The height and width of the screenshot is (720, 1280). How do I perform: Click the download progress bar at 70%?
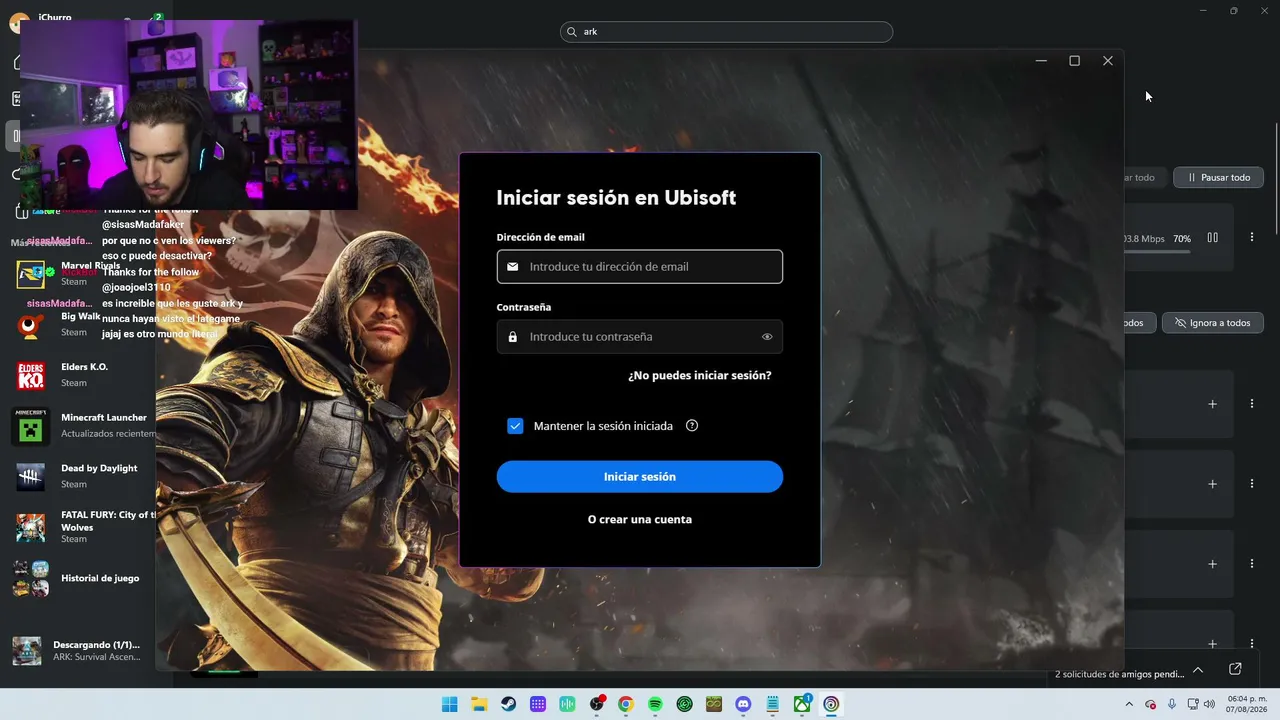pos(1158,252)
